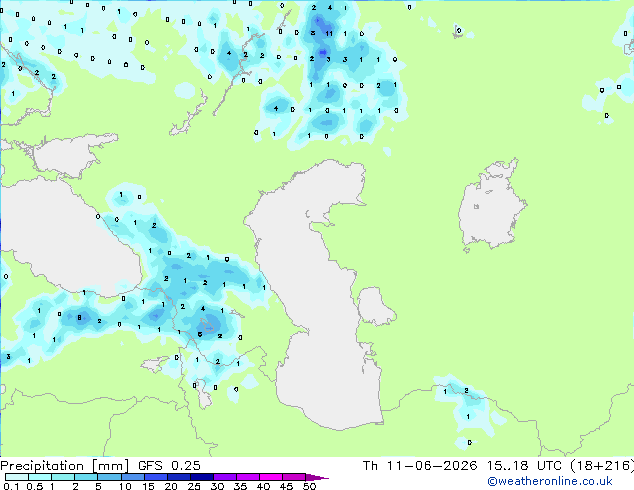Click the 'GFS 0.25' model label
This screenshot has height=490, width=634.
pyautogui.click(x=169, y=466)
